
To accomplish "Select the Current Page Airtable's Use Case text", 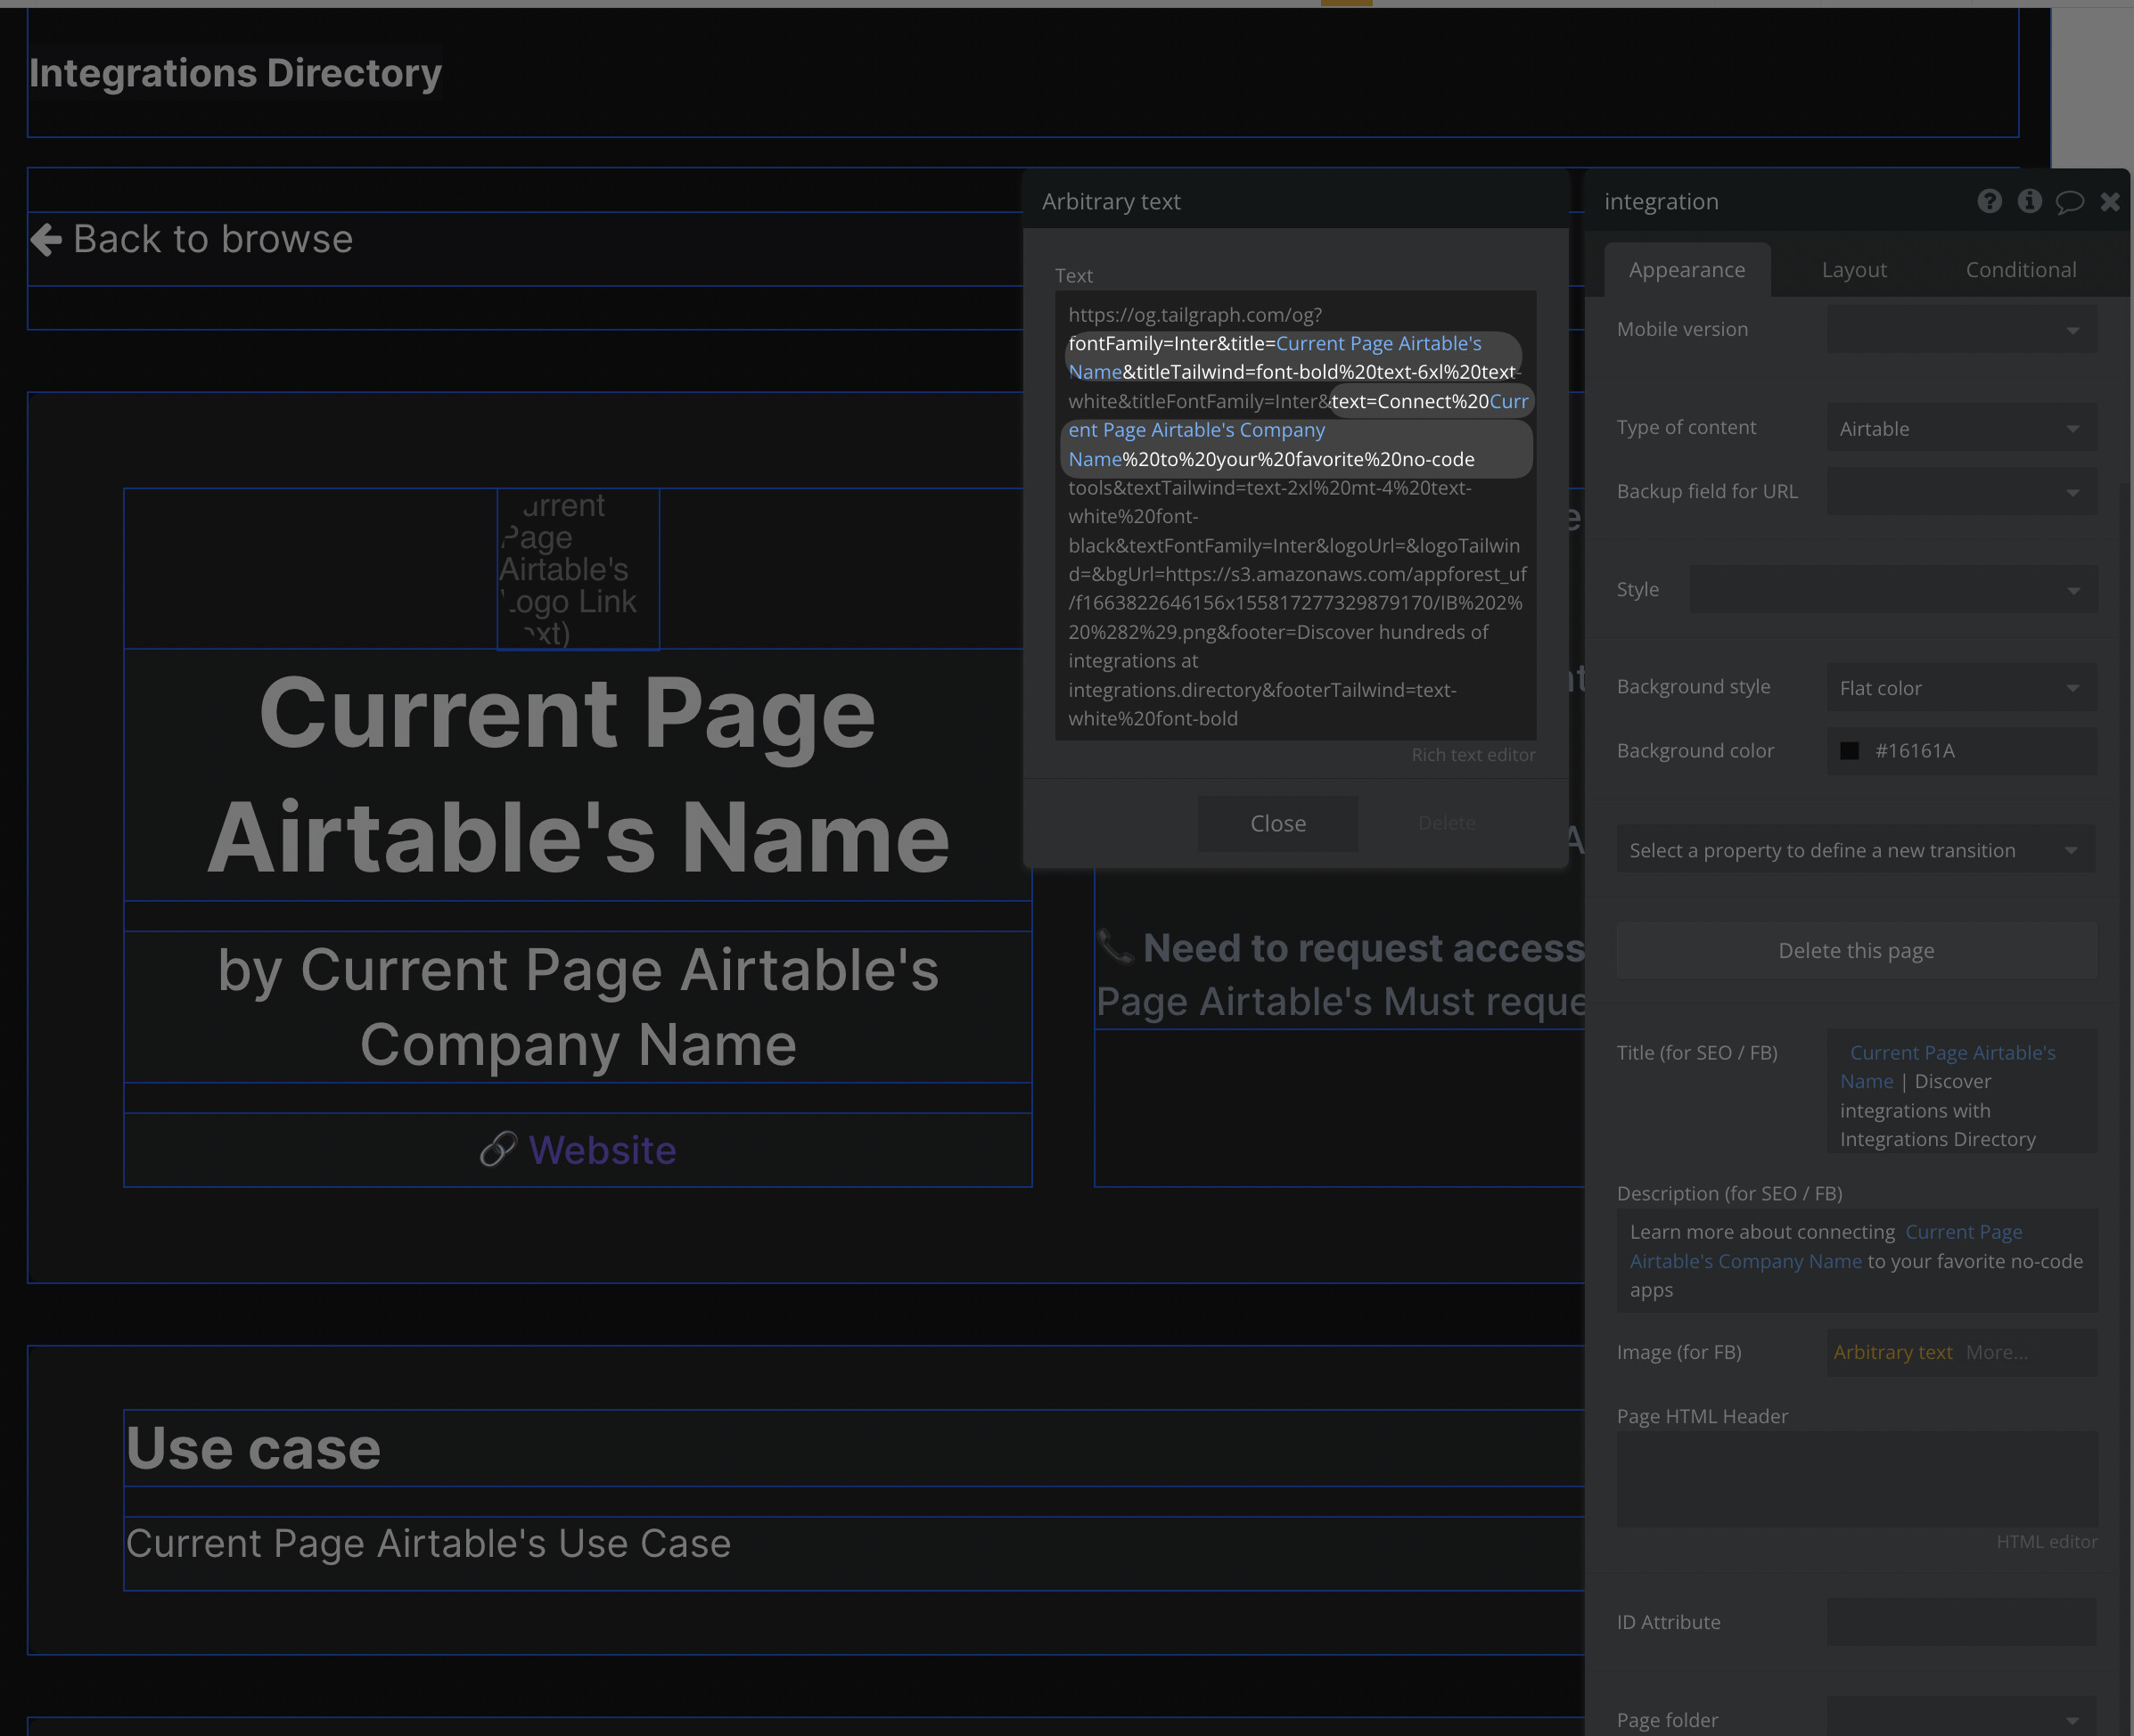I will click(428, 1543).
